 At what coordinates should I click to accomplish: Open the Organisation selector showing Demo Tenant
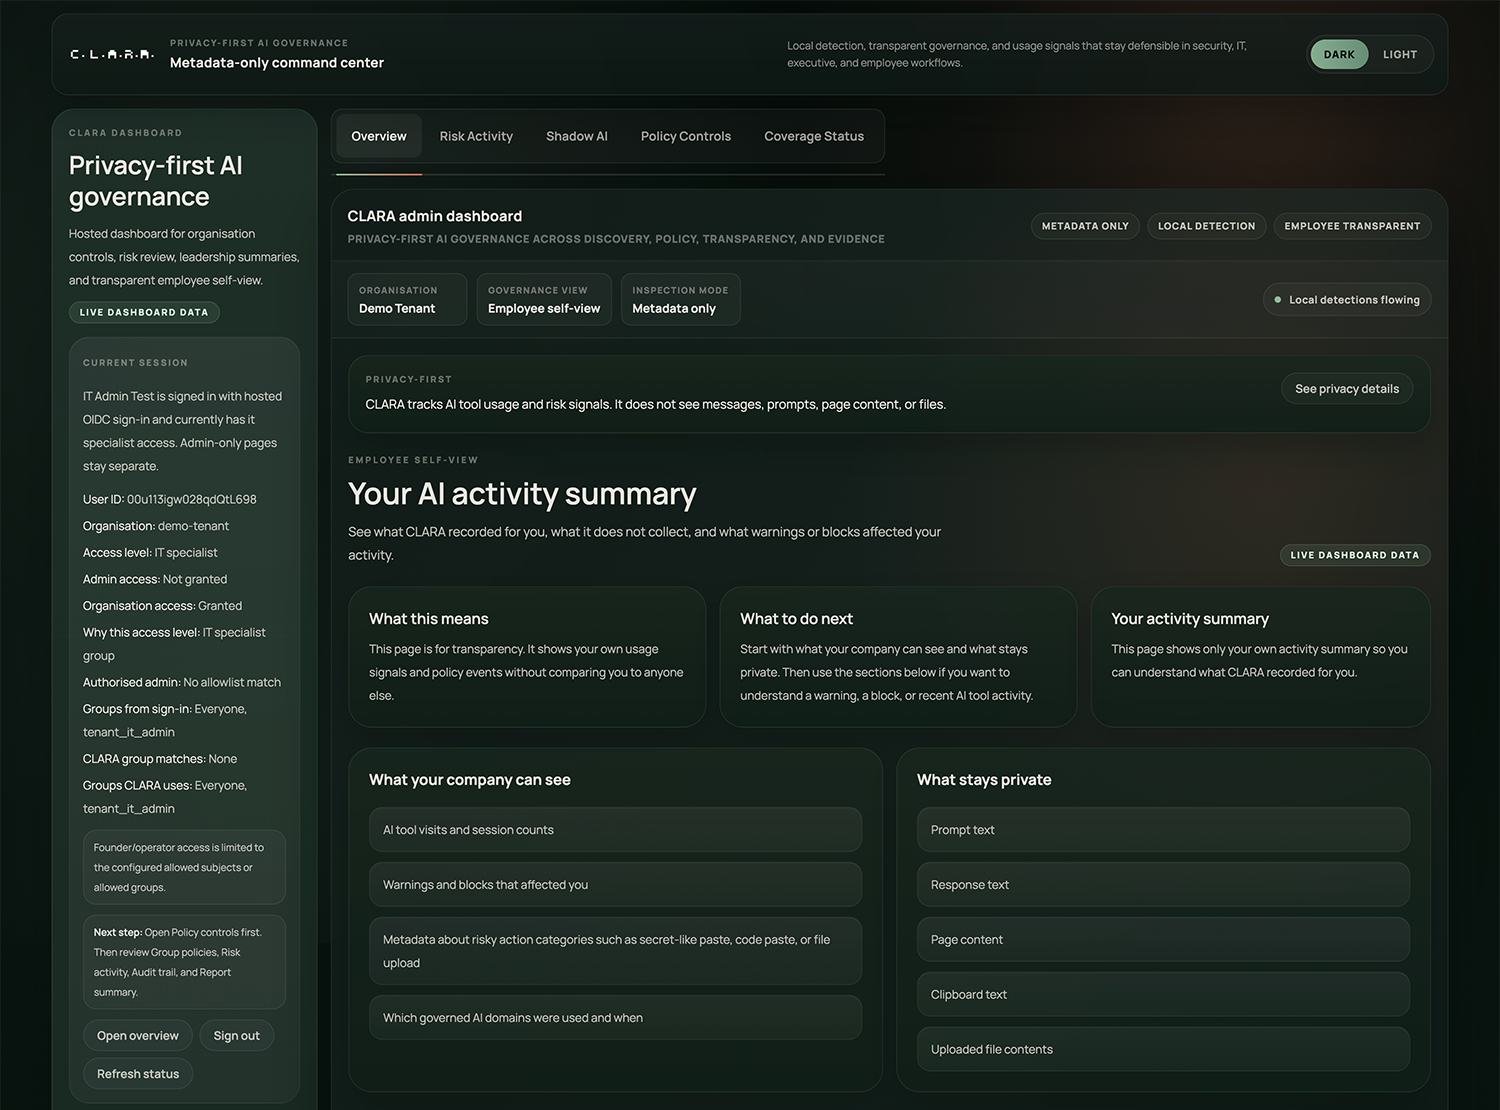click(406, 299)
